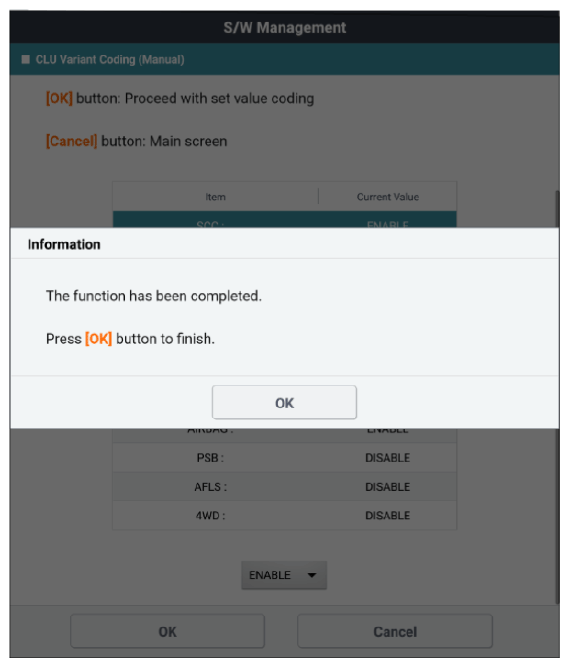Click the dropdown arrow next to ENABLE
This screenshot has width=569, height=667.
(x=312, y=575)
